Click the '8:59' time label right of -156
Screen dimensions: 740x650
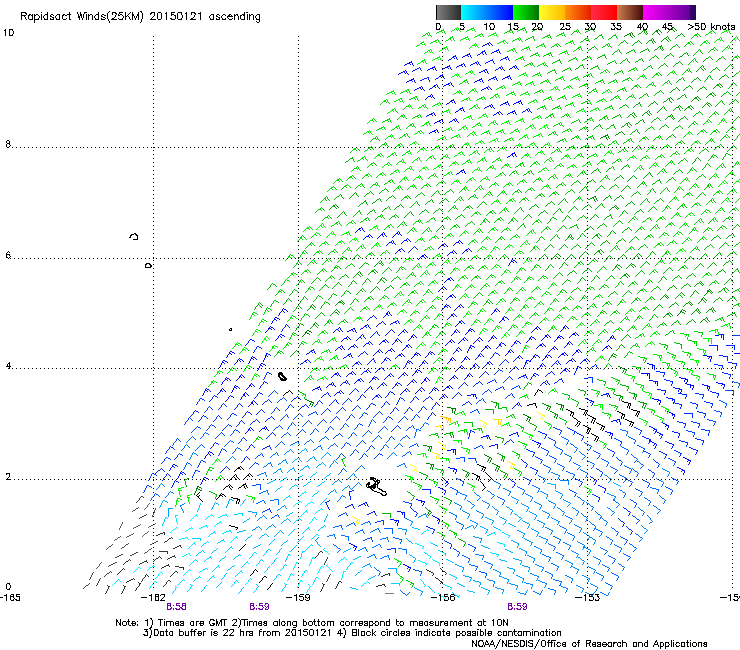point(517,607)
